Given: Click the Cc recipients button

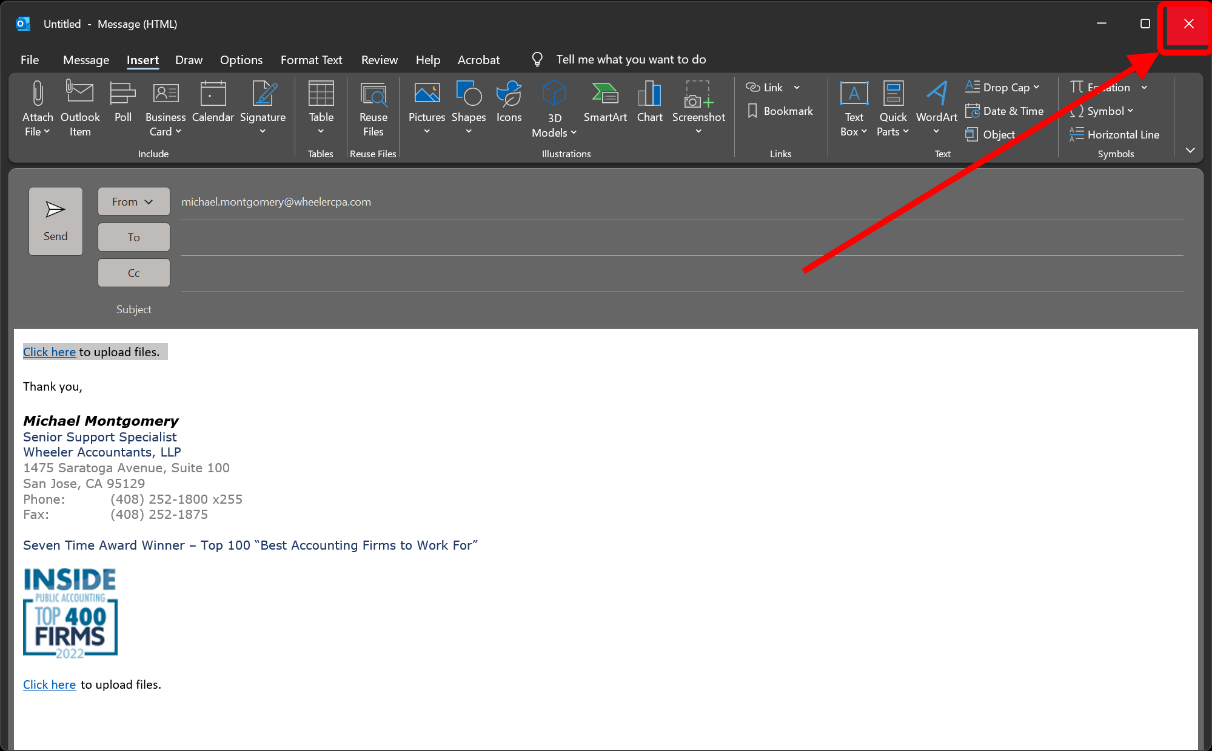Looking at the screenshot, I should (133, 273).
